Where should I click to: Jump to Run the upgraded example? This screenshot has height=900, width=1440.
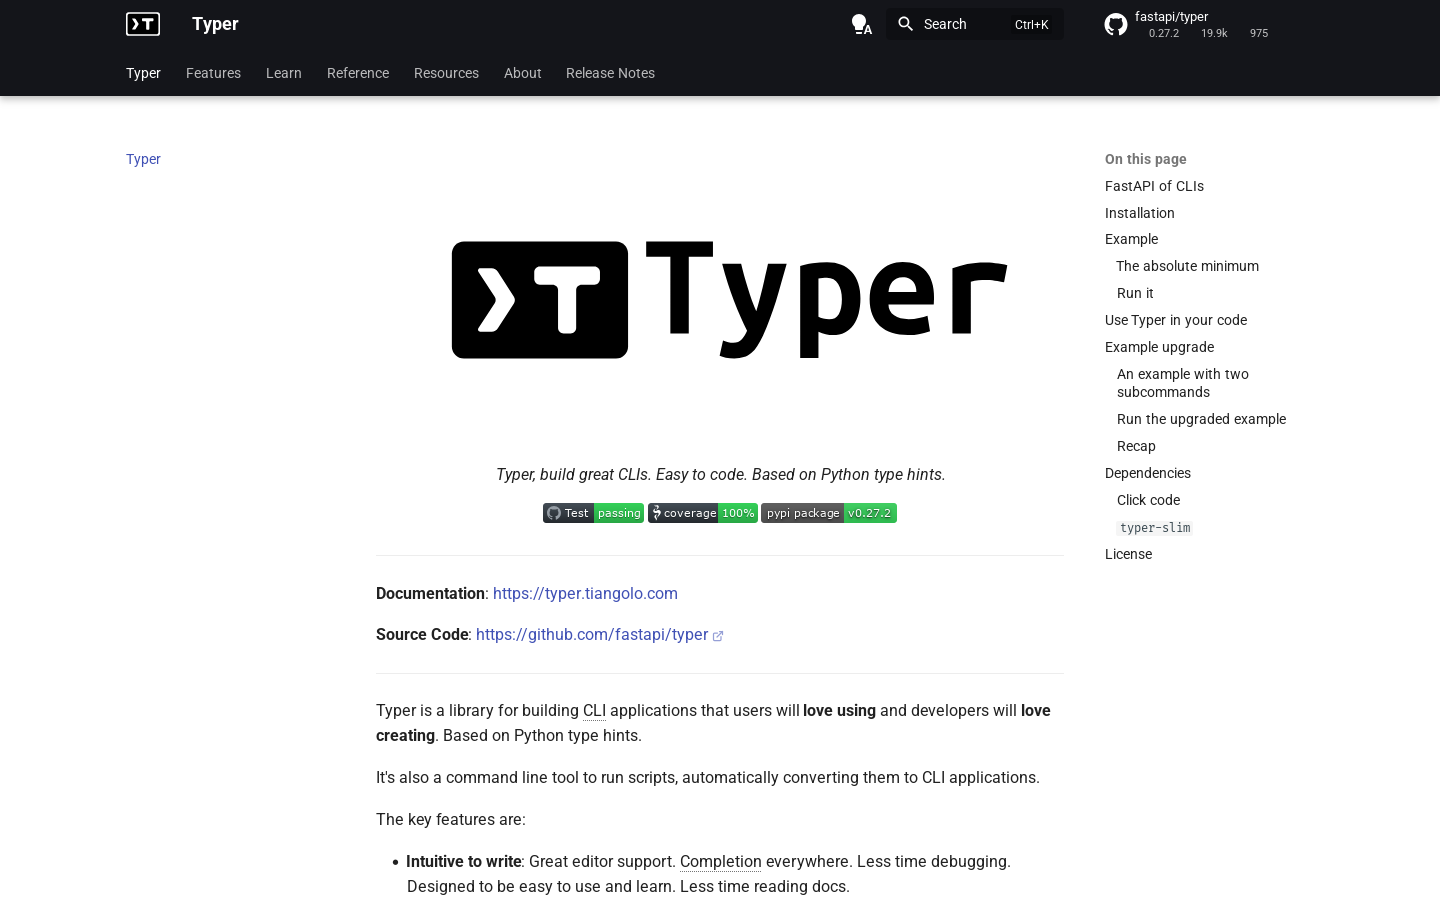click(x=1201, y=419)
